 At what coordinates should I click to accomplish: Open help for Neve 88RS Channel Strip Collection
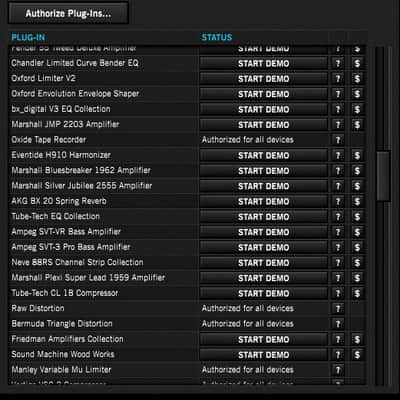[338, 263]
